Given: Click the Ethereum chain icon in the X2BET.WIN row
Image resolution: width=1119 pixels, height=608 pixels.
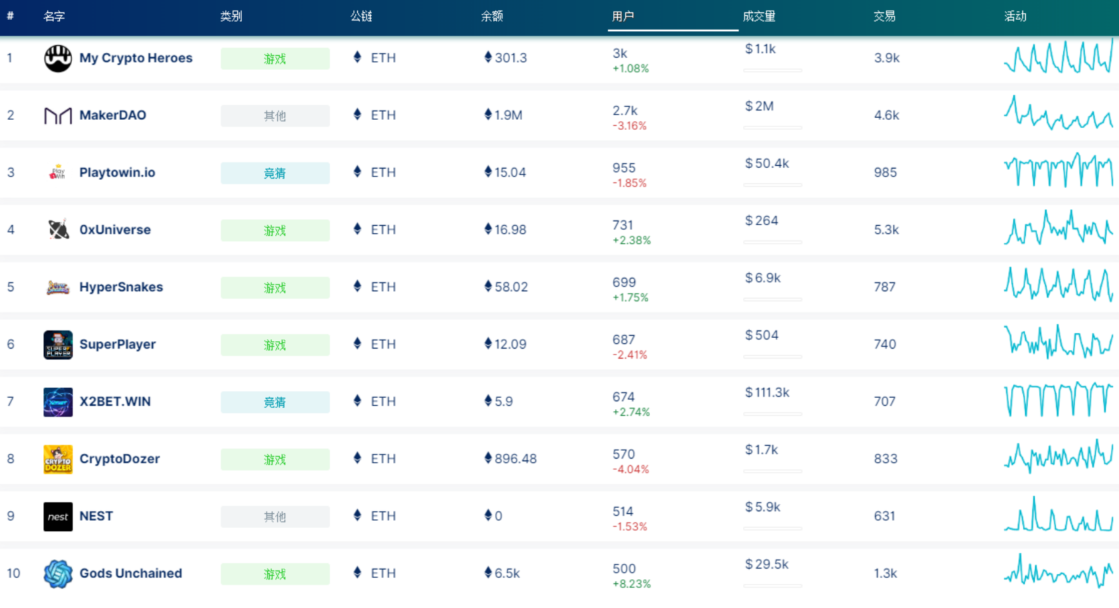Looking at the screenshot, I should 358,401.
